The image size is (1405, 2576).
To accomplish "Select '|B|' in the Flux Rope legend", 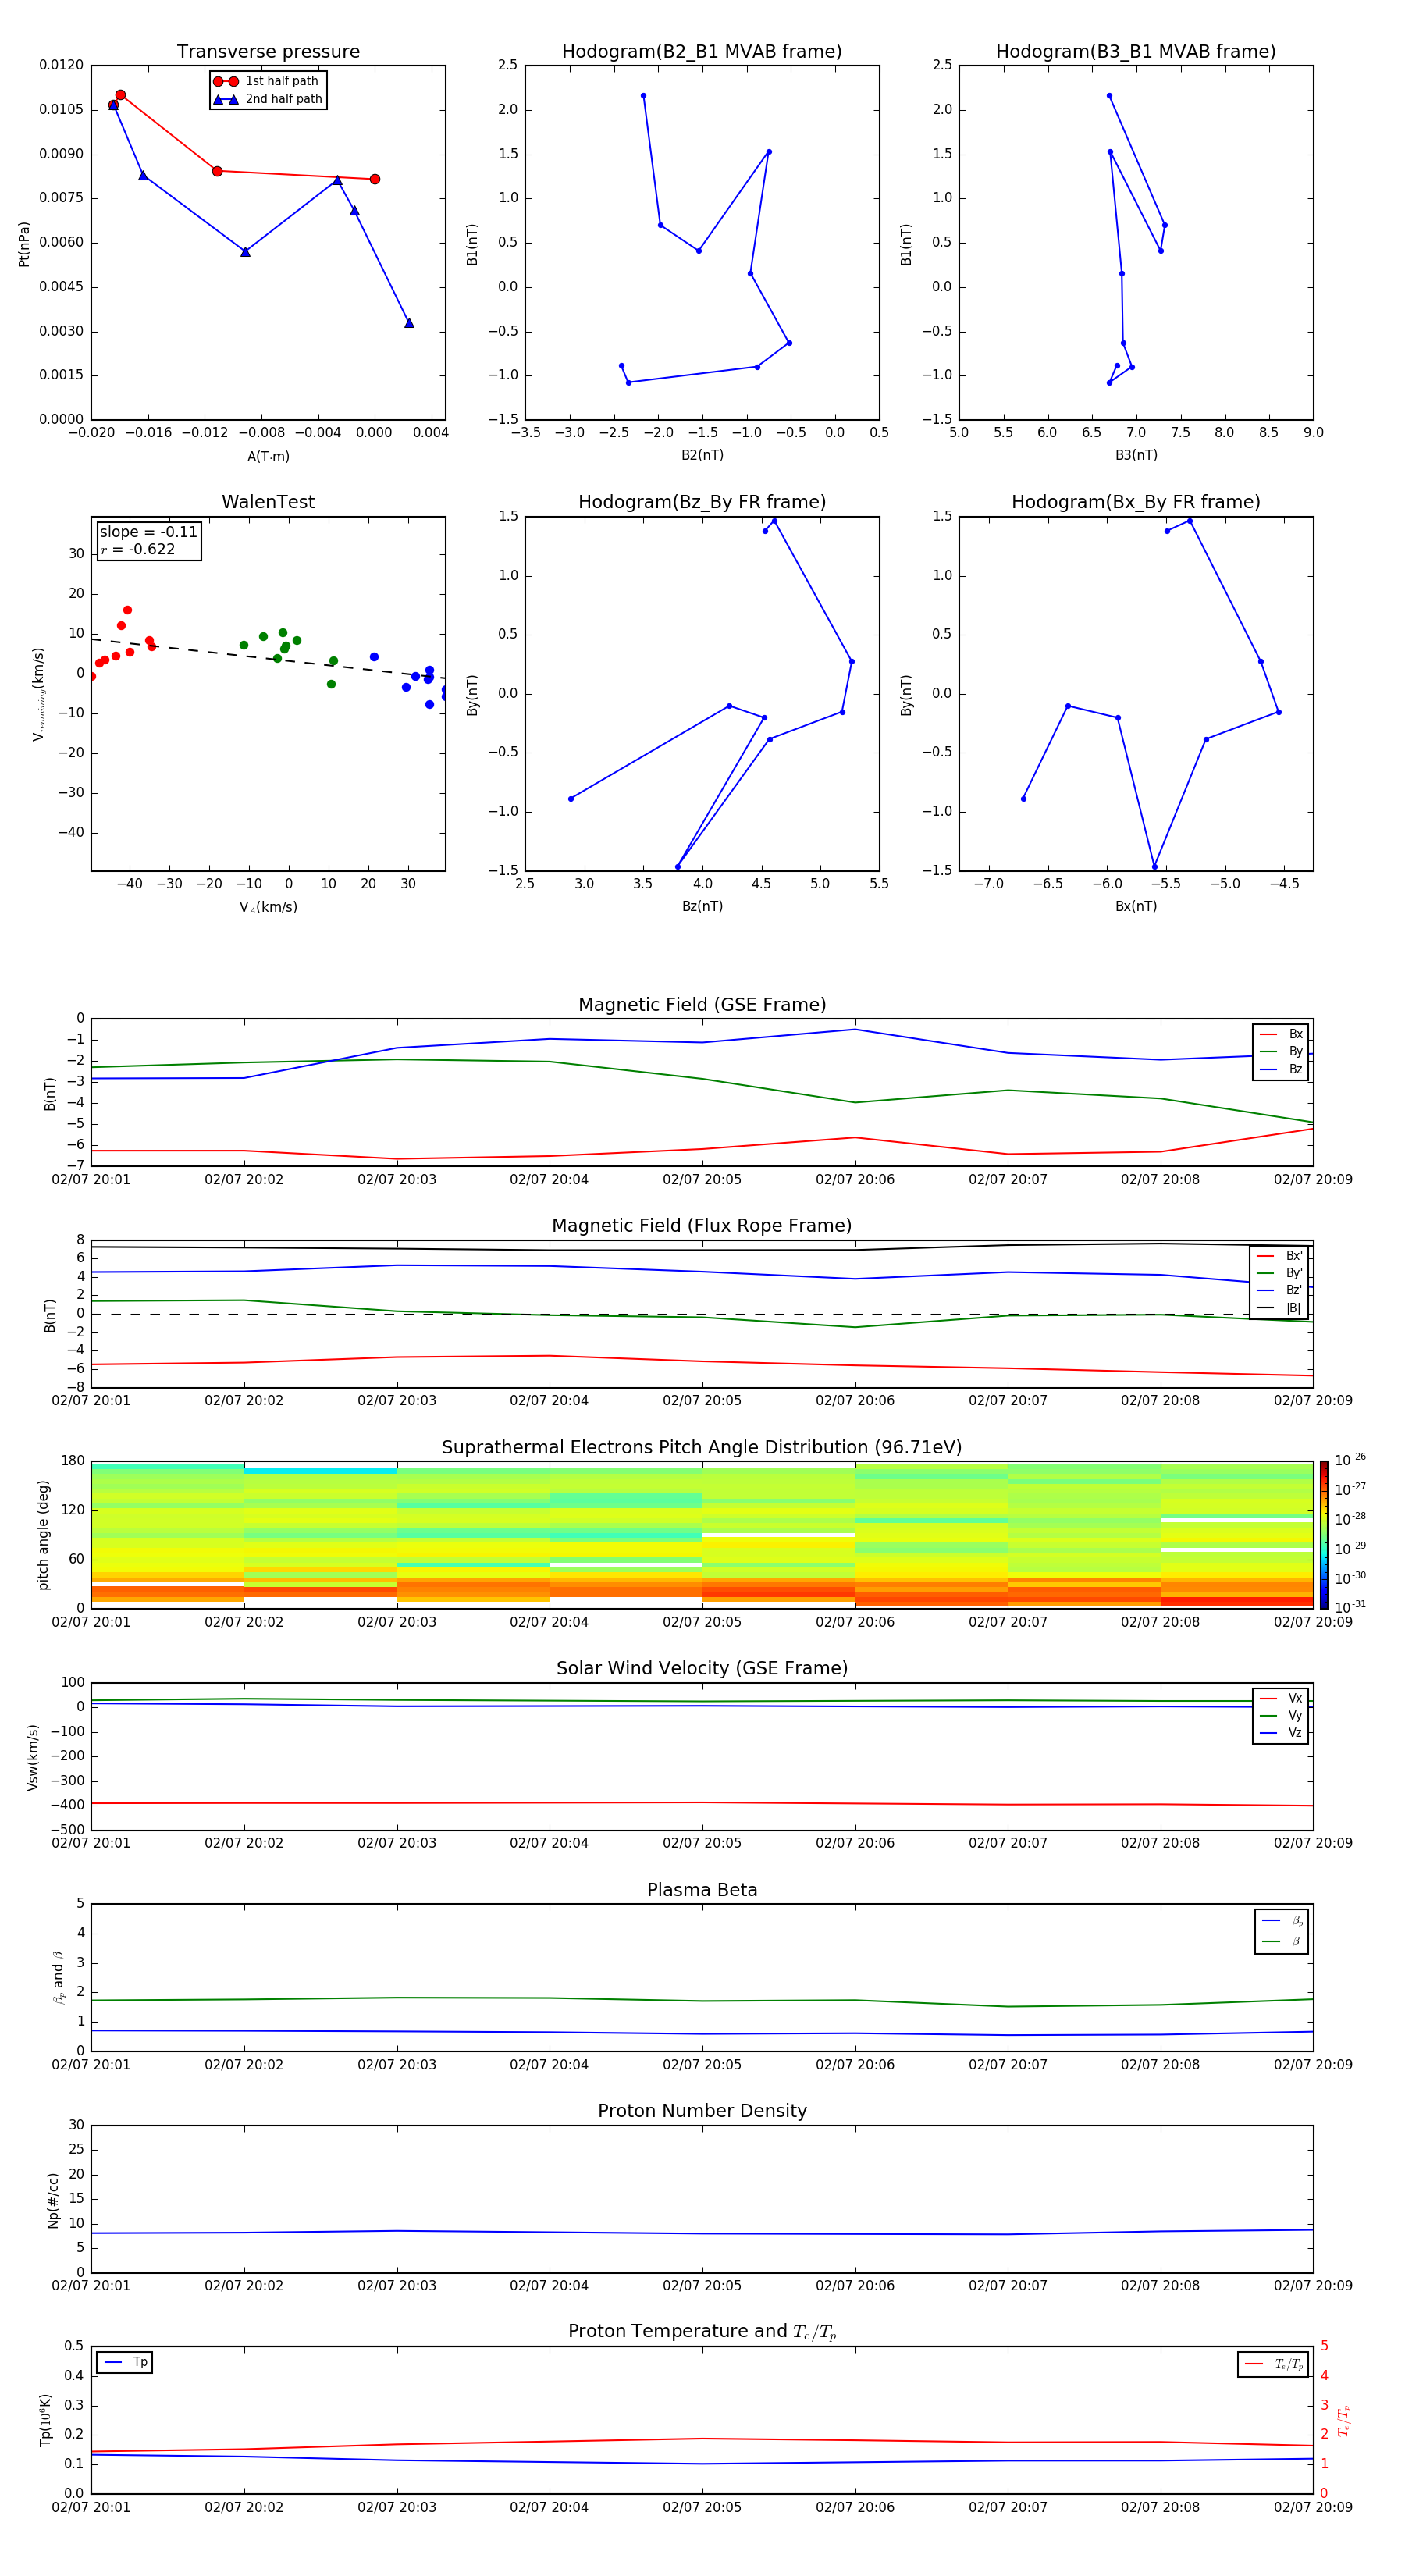I will (x=1279, y=1308).
